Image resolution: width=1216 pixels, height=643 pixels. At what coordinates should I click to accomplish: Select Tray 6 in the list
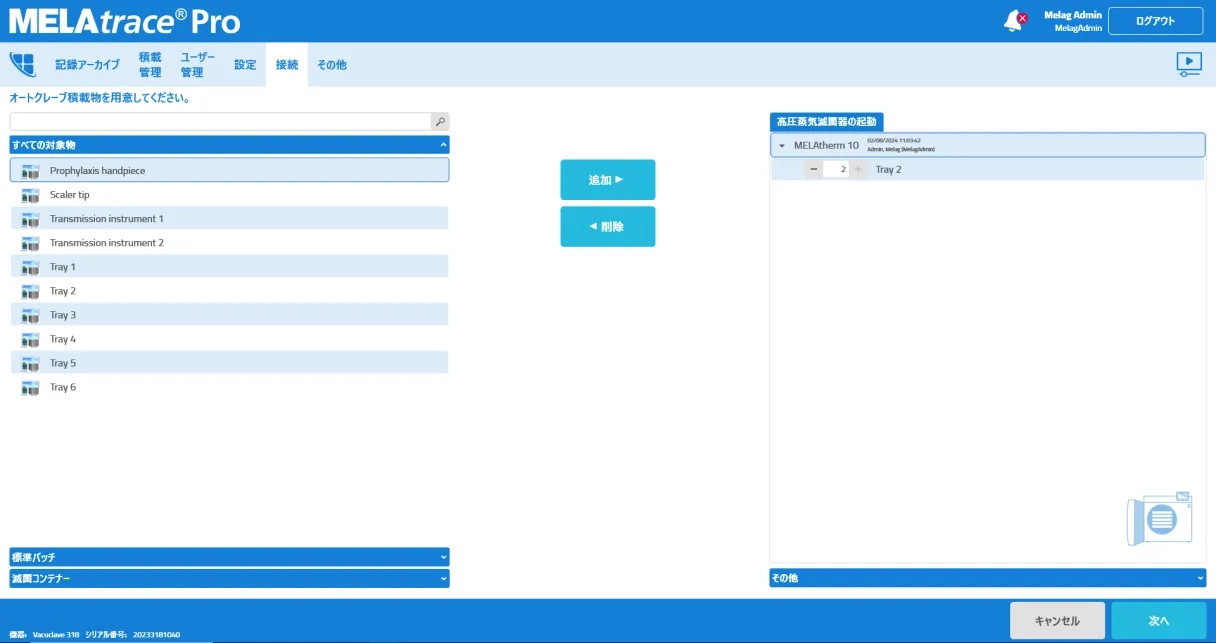(63, 387)
